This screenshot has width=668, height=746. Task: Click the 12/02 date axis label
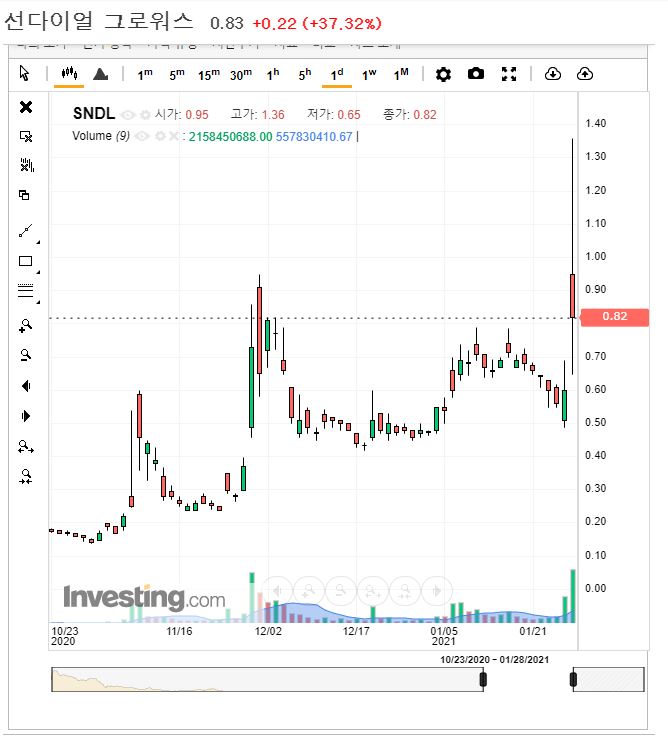[x=268, y=631]
